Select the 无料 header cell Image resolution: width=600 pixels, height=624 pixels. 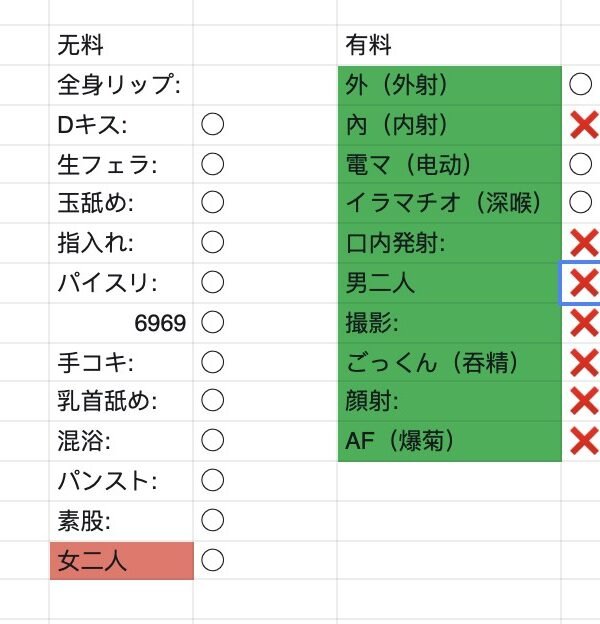(x=121, y=45)
